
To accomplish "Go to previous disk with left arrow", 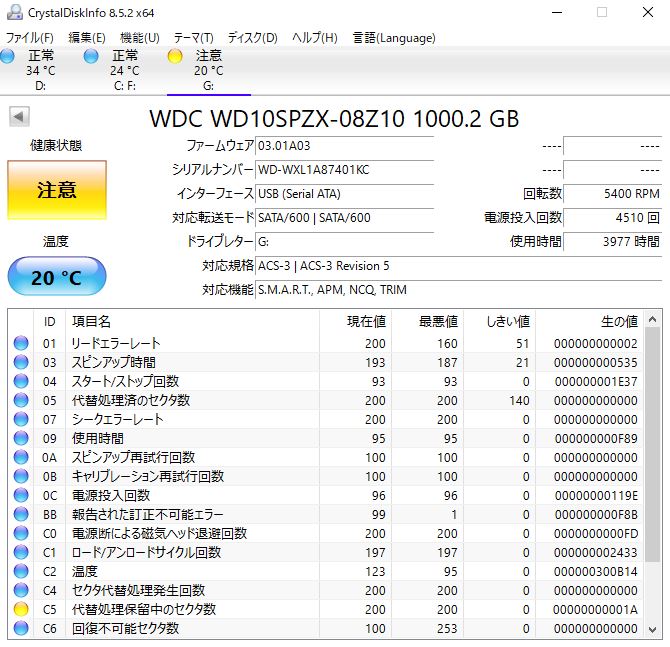I will [19, 117].
